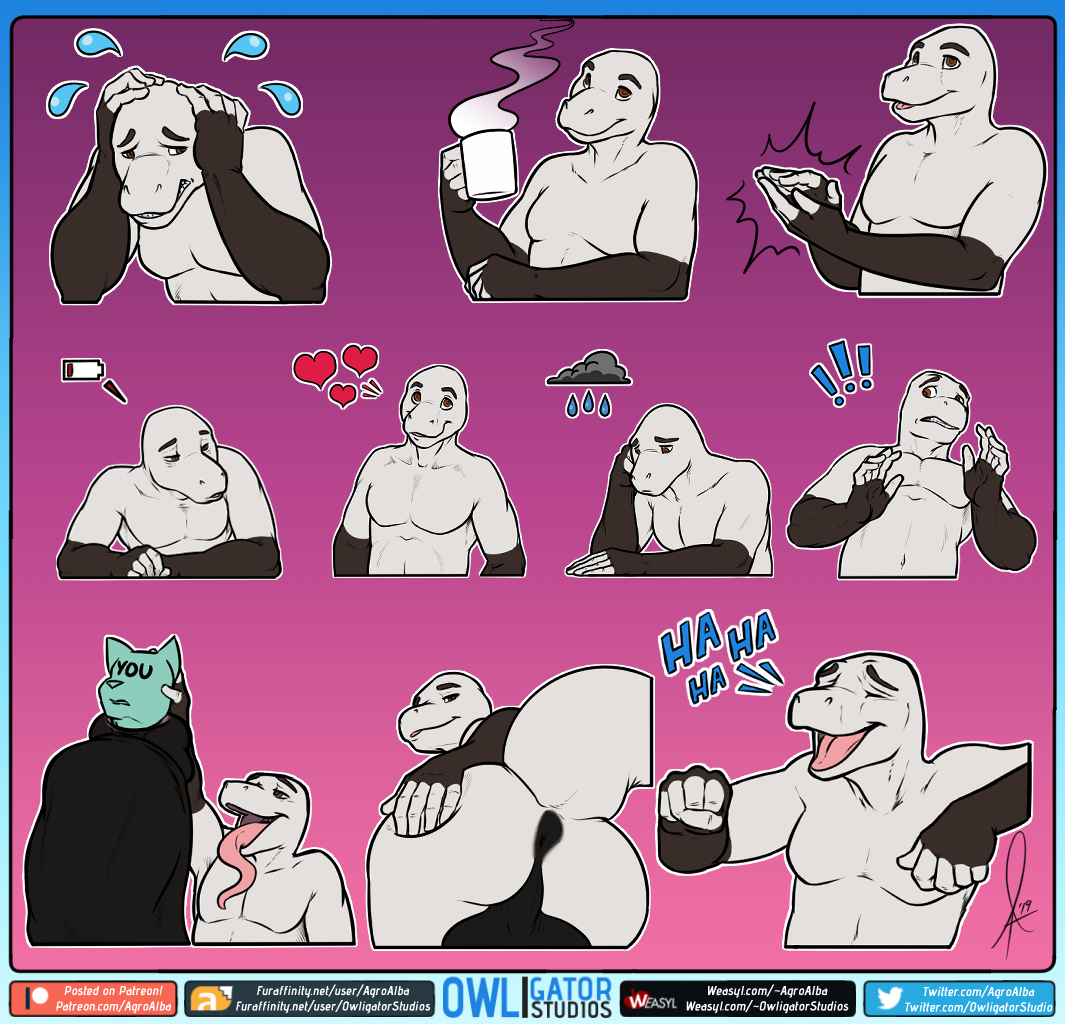The height and width of the screenshot is (1024, 1065).
Task: Open the Furaffinity.net/user/AgroAlba link
Action: 333,991
